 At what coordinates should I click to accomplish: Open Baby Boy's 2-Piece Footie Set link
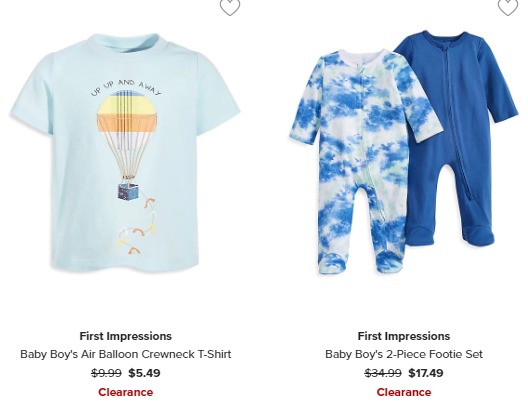point(404,354)
